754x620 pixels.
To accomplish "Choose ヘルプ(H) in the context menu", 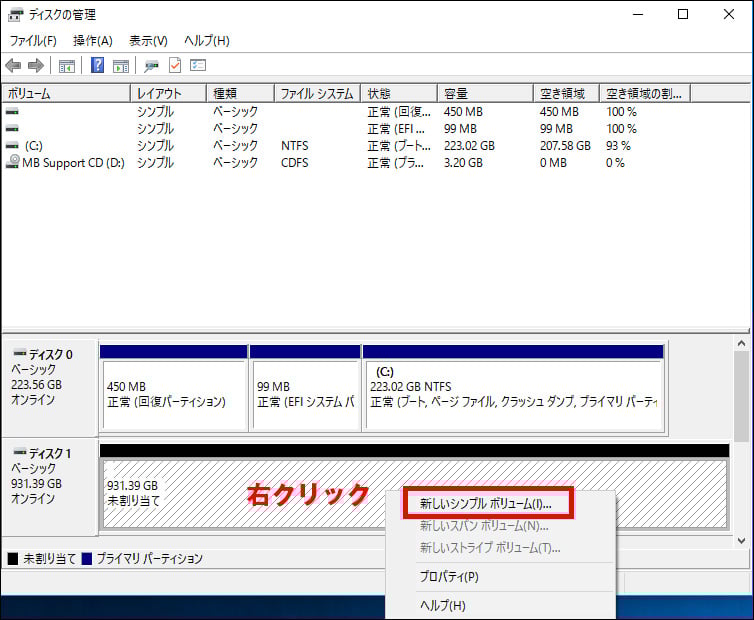I will (x=442, y=605).
